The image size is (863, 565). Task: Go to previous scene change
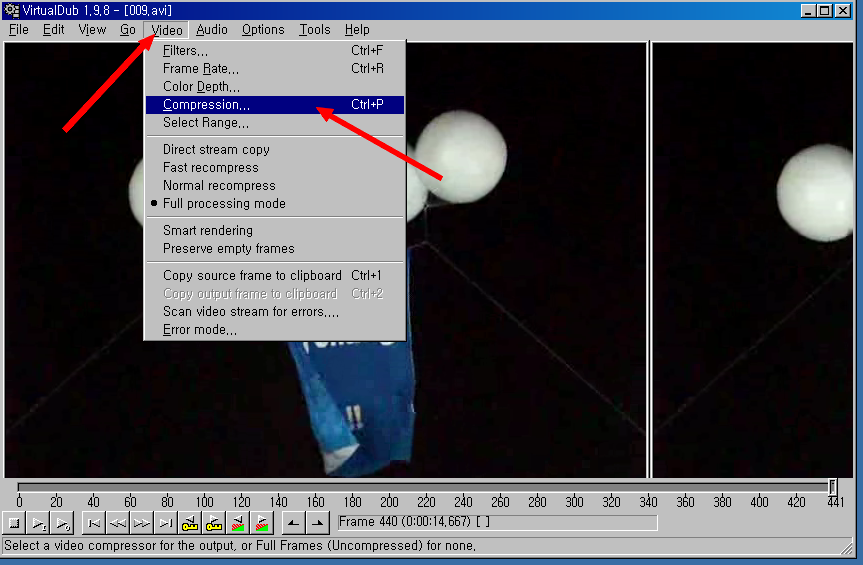pos(238,523)
